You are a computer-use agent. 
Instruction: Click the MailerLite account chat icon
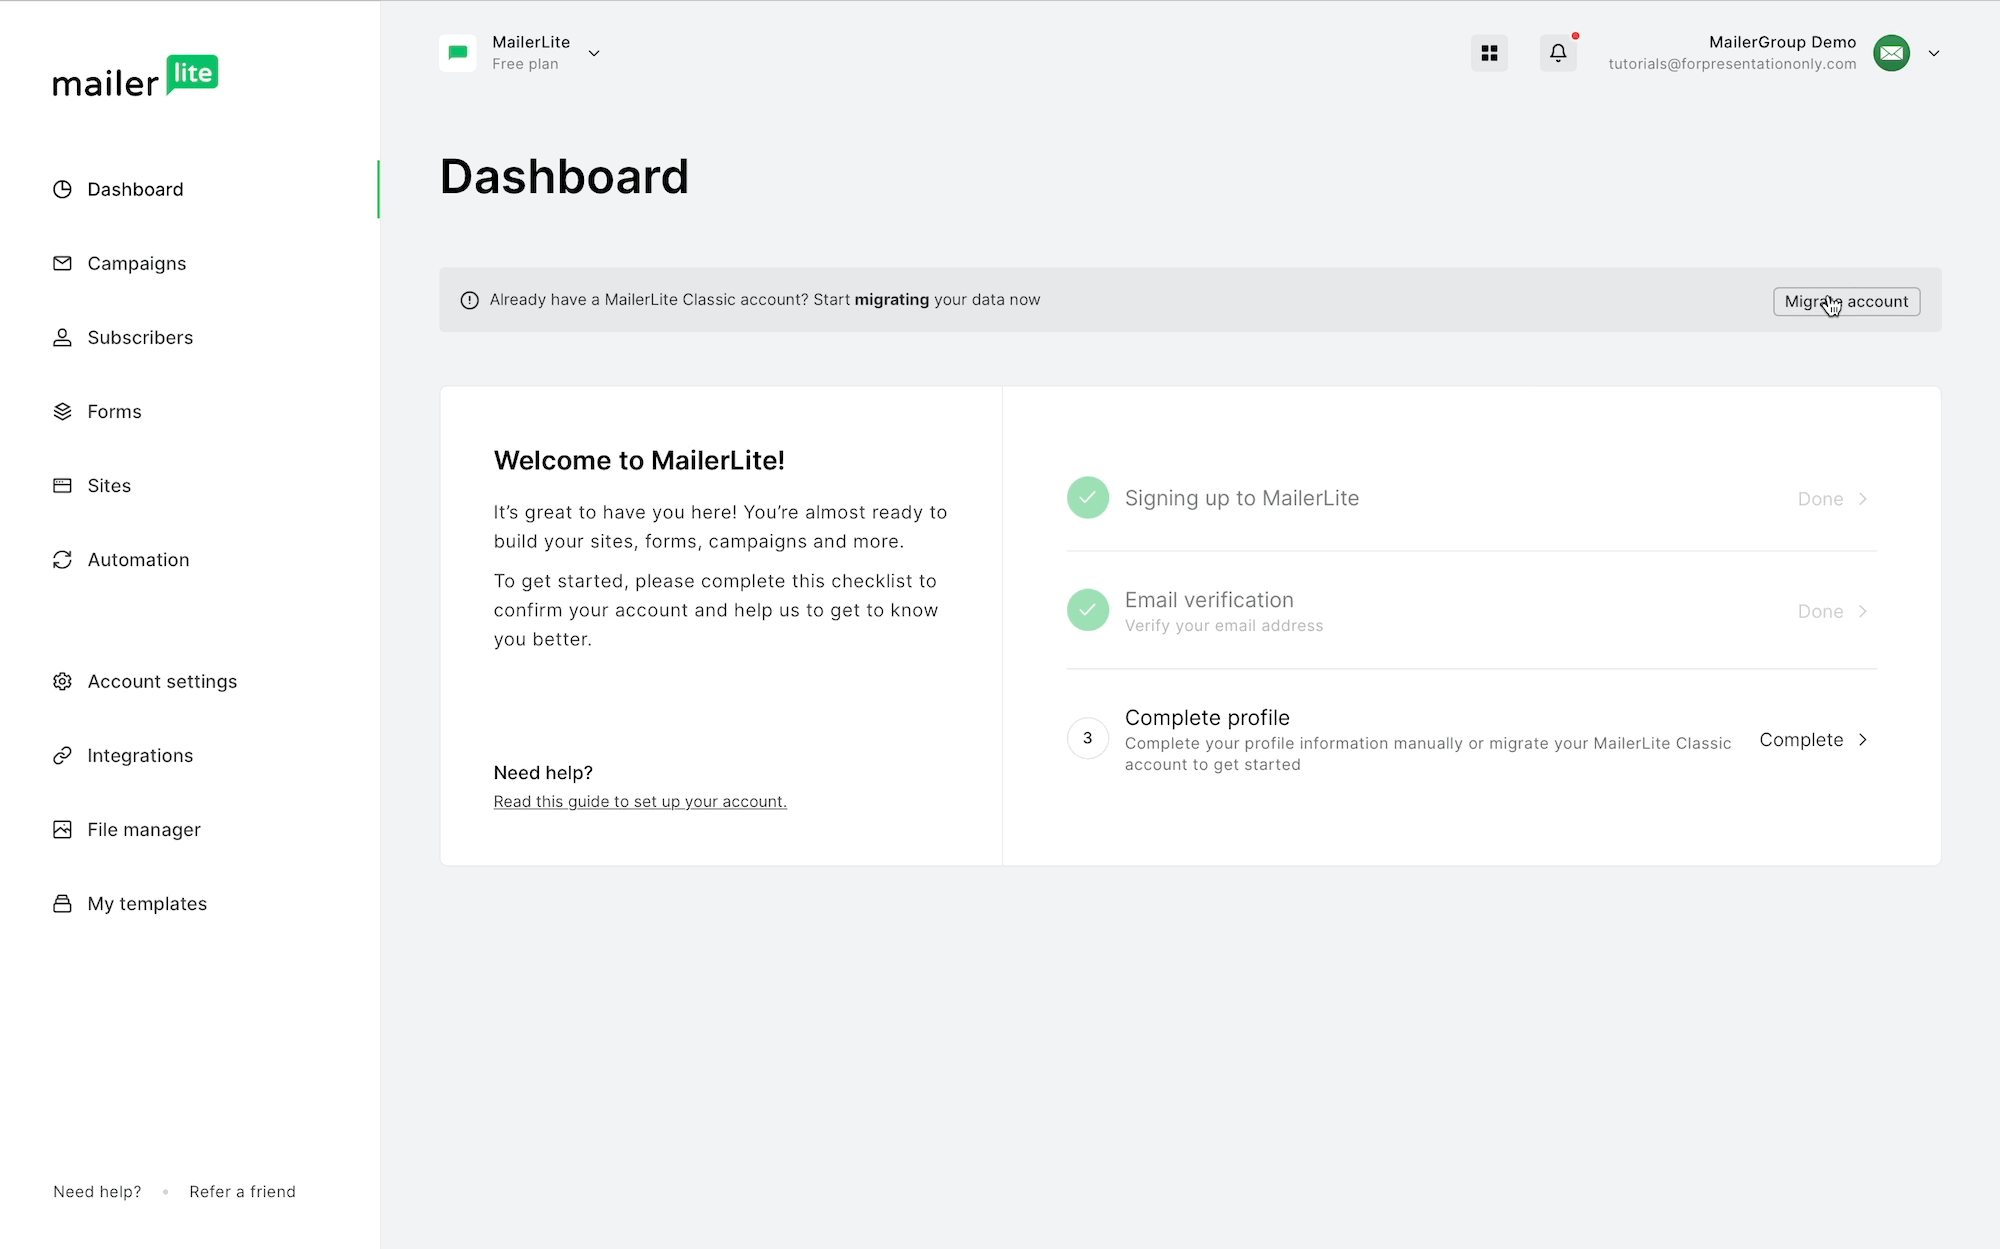point(458,53)
